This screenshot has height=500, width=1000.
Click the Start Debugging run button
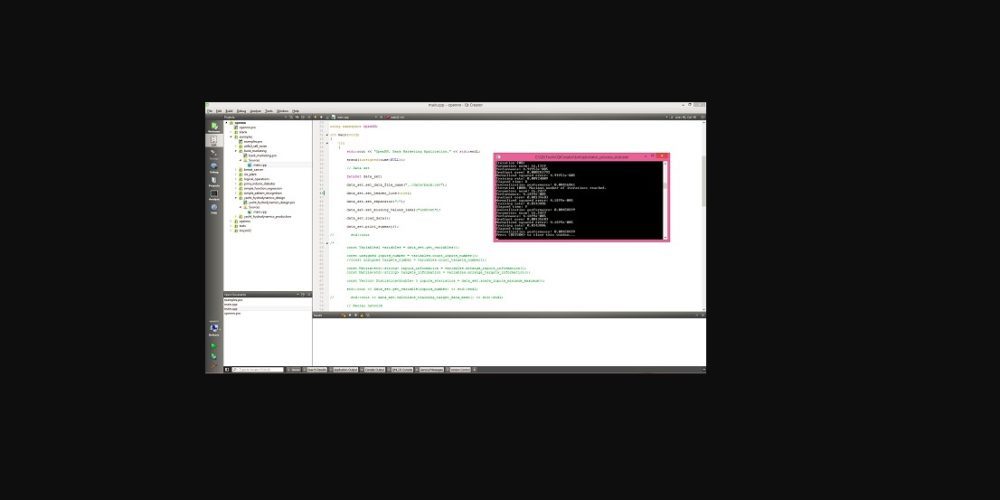214,356
